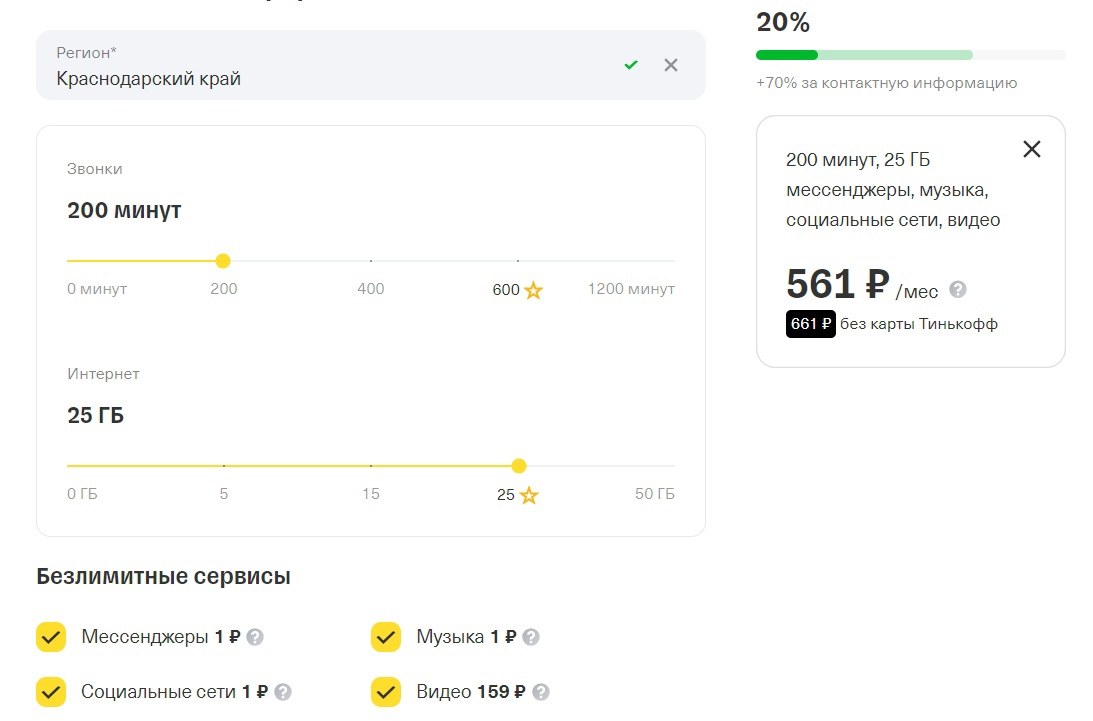Click the 661 ₽ price badge without Tinkoff card
The image size is (1093, 721).
pos(810,324)
